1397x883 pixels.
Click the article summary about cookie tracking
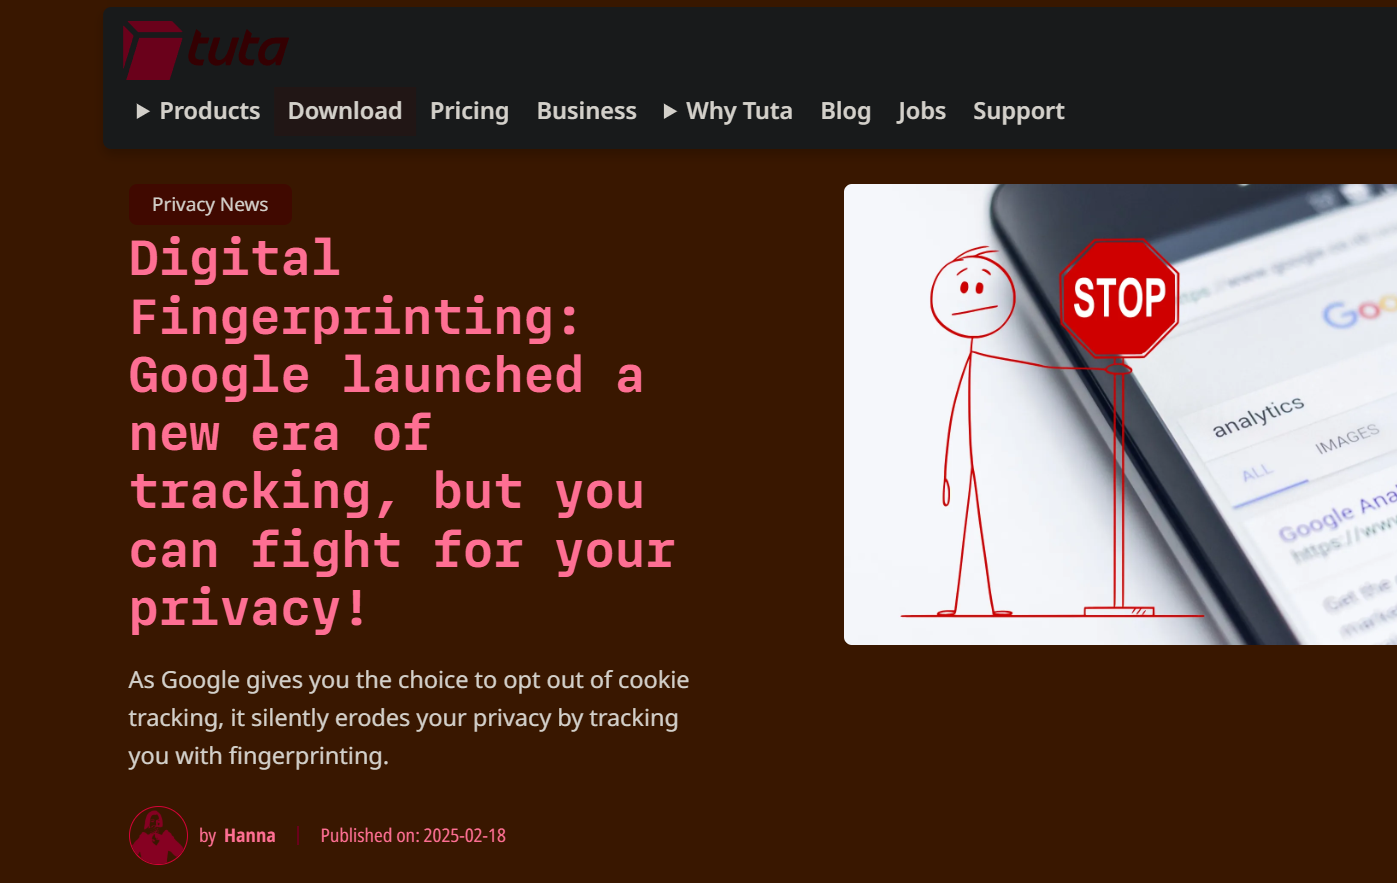409,718
